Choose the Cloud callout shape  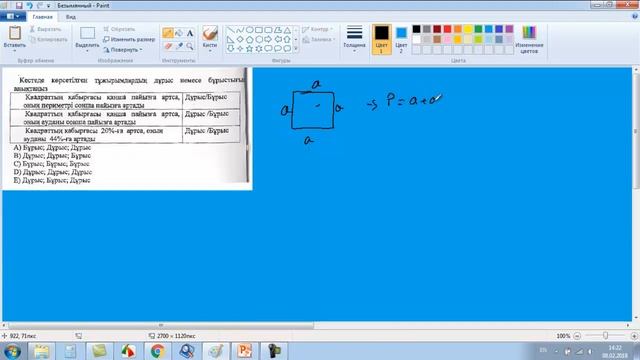tap(287, 49)
